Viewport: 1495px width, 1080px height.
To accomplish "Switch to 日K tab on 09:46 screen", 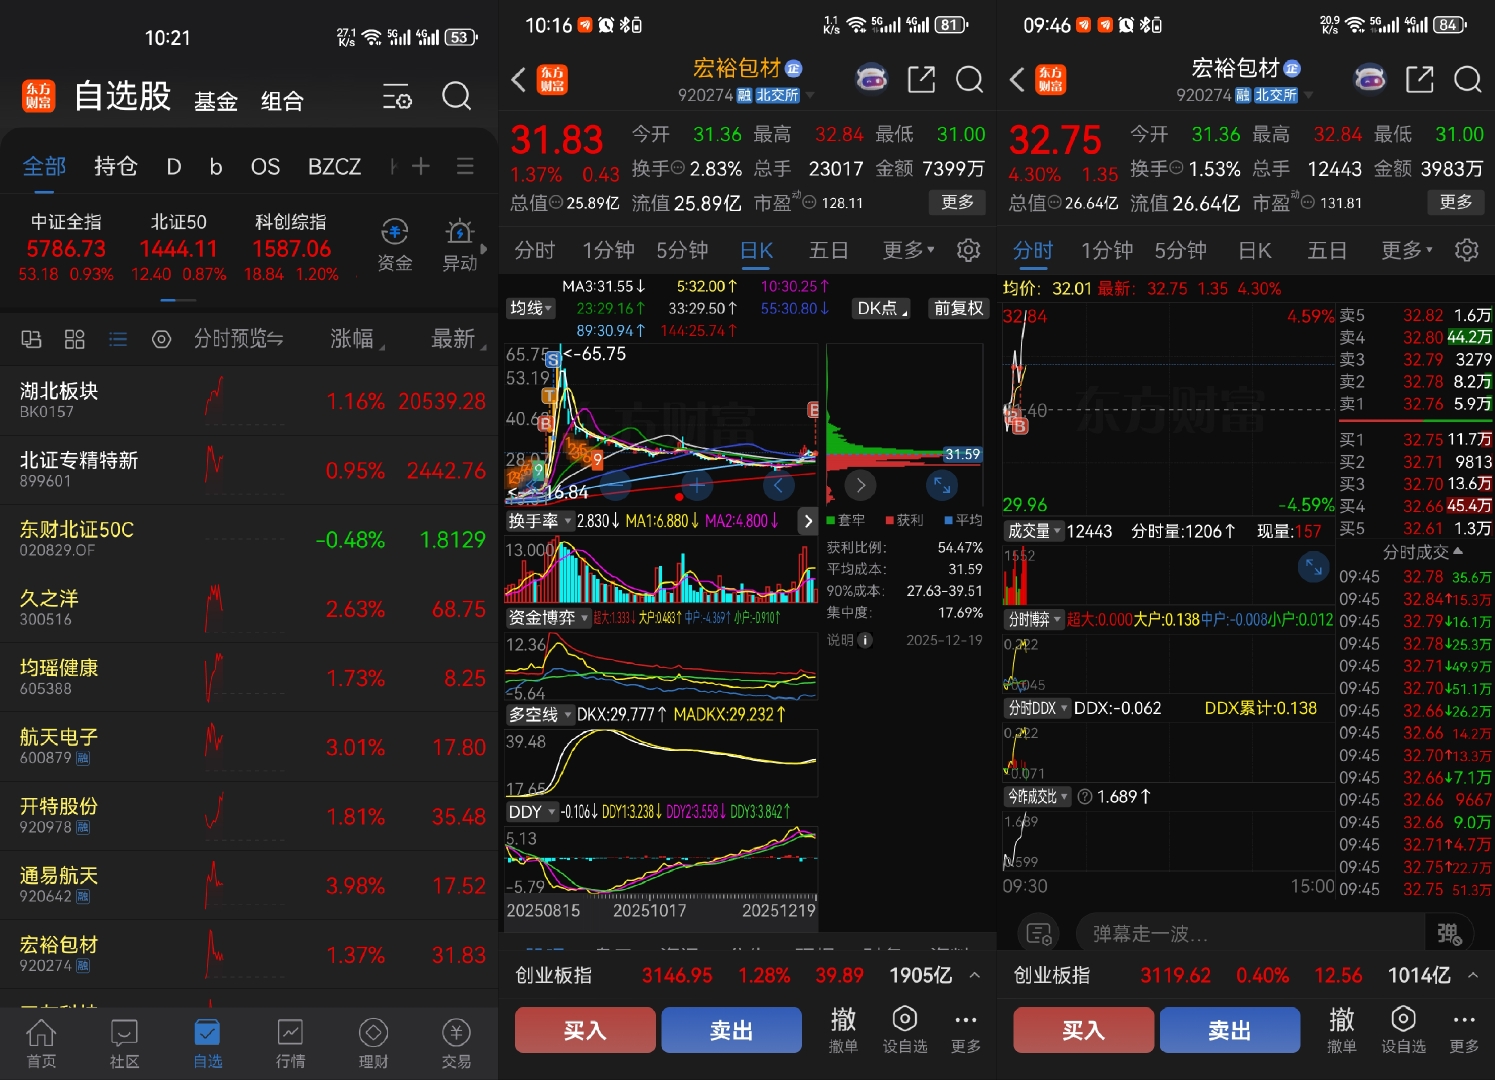I will pos(1254,250).
